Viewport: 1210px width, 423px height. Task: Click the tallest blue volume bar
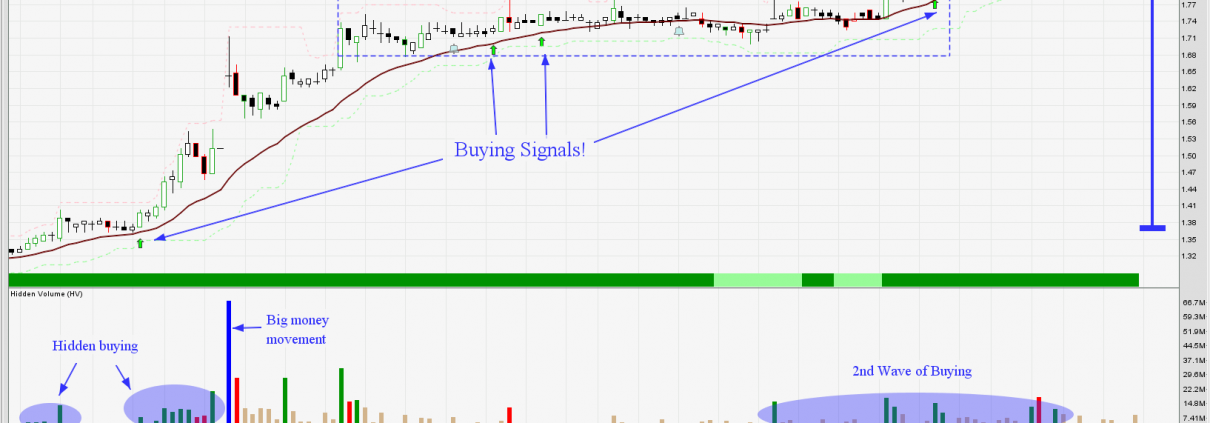click(228, 360)
